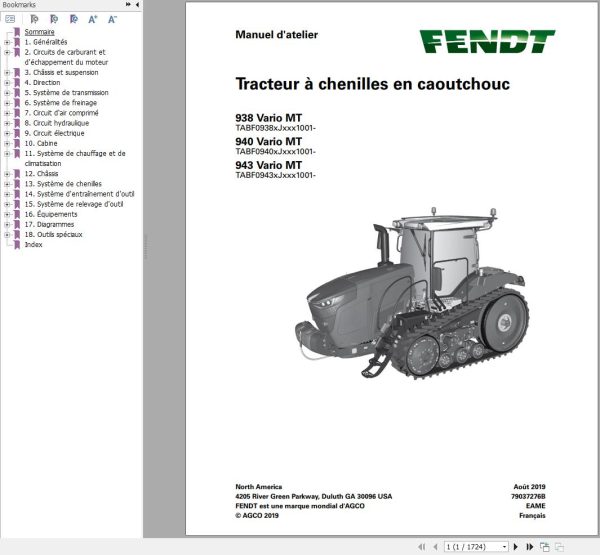600x555 pixels.
Task: Click bookmark icon beside 10. Cabine
Action: [x=17, y=144]
